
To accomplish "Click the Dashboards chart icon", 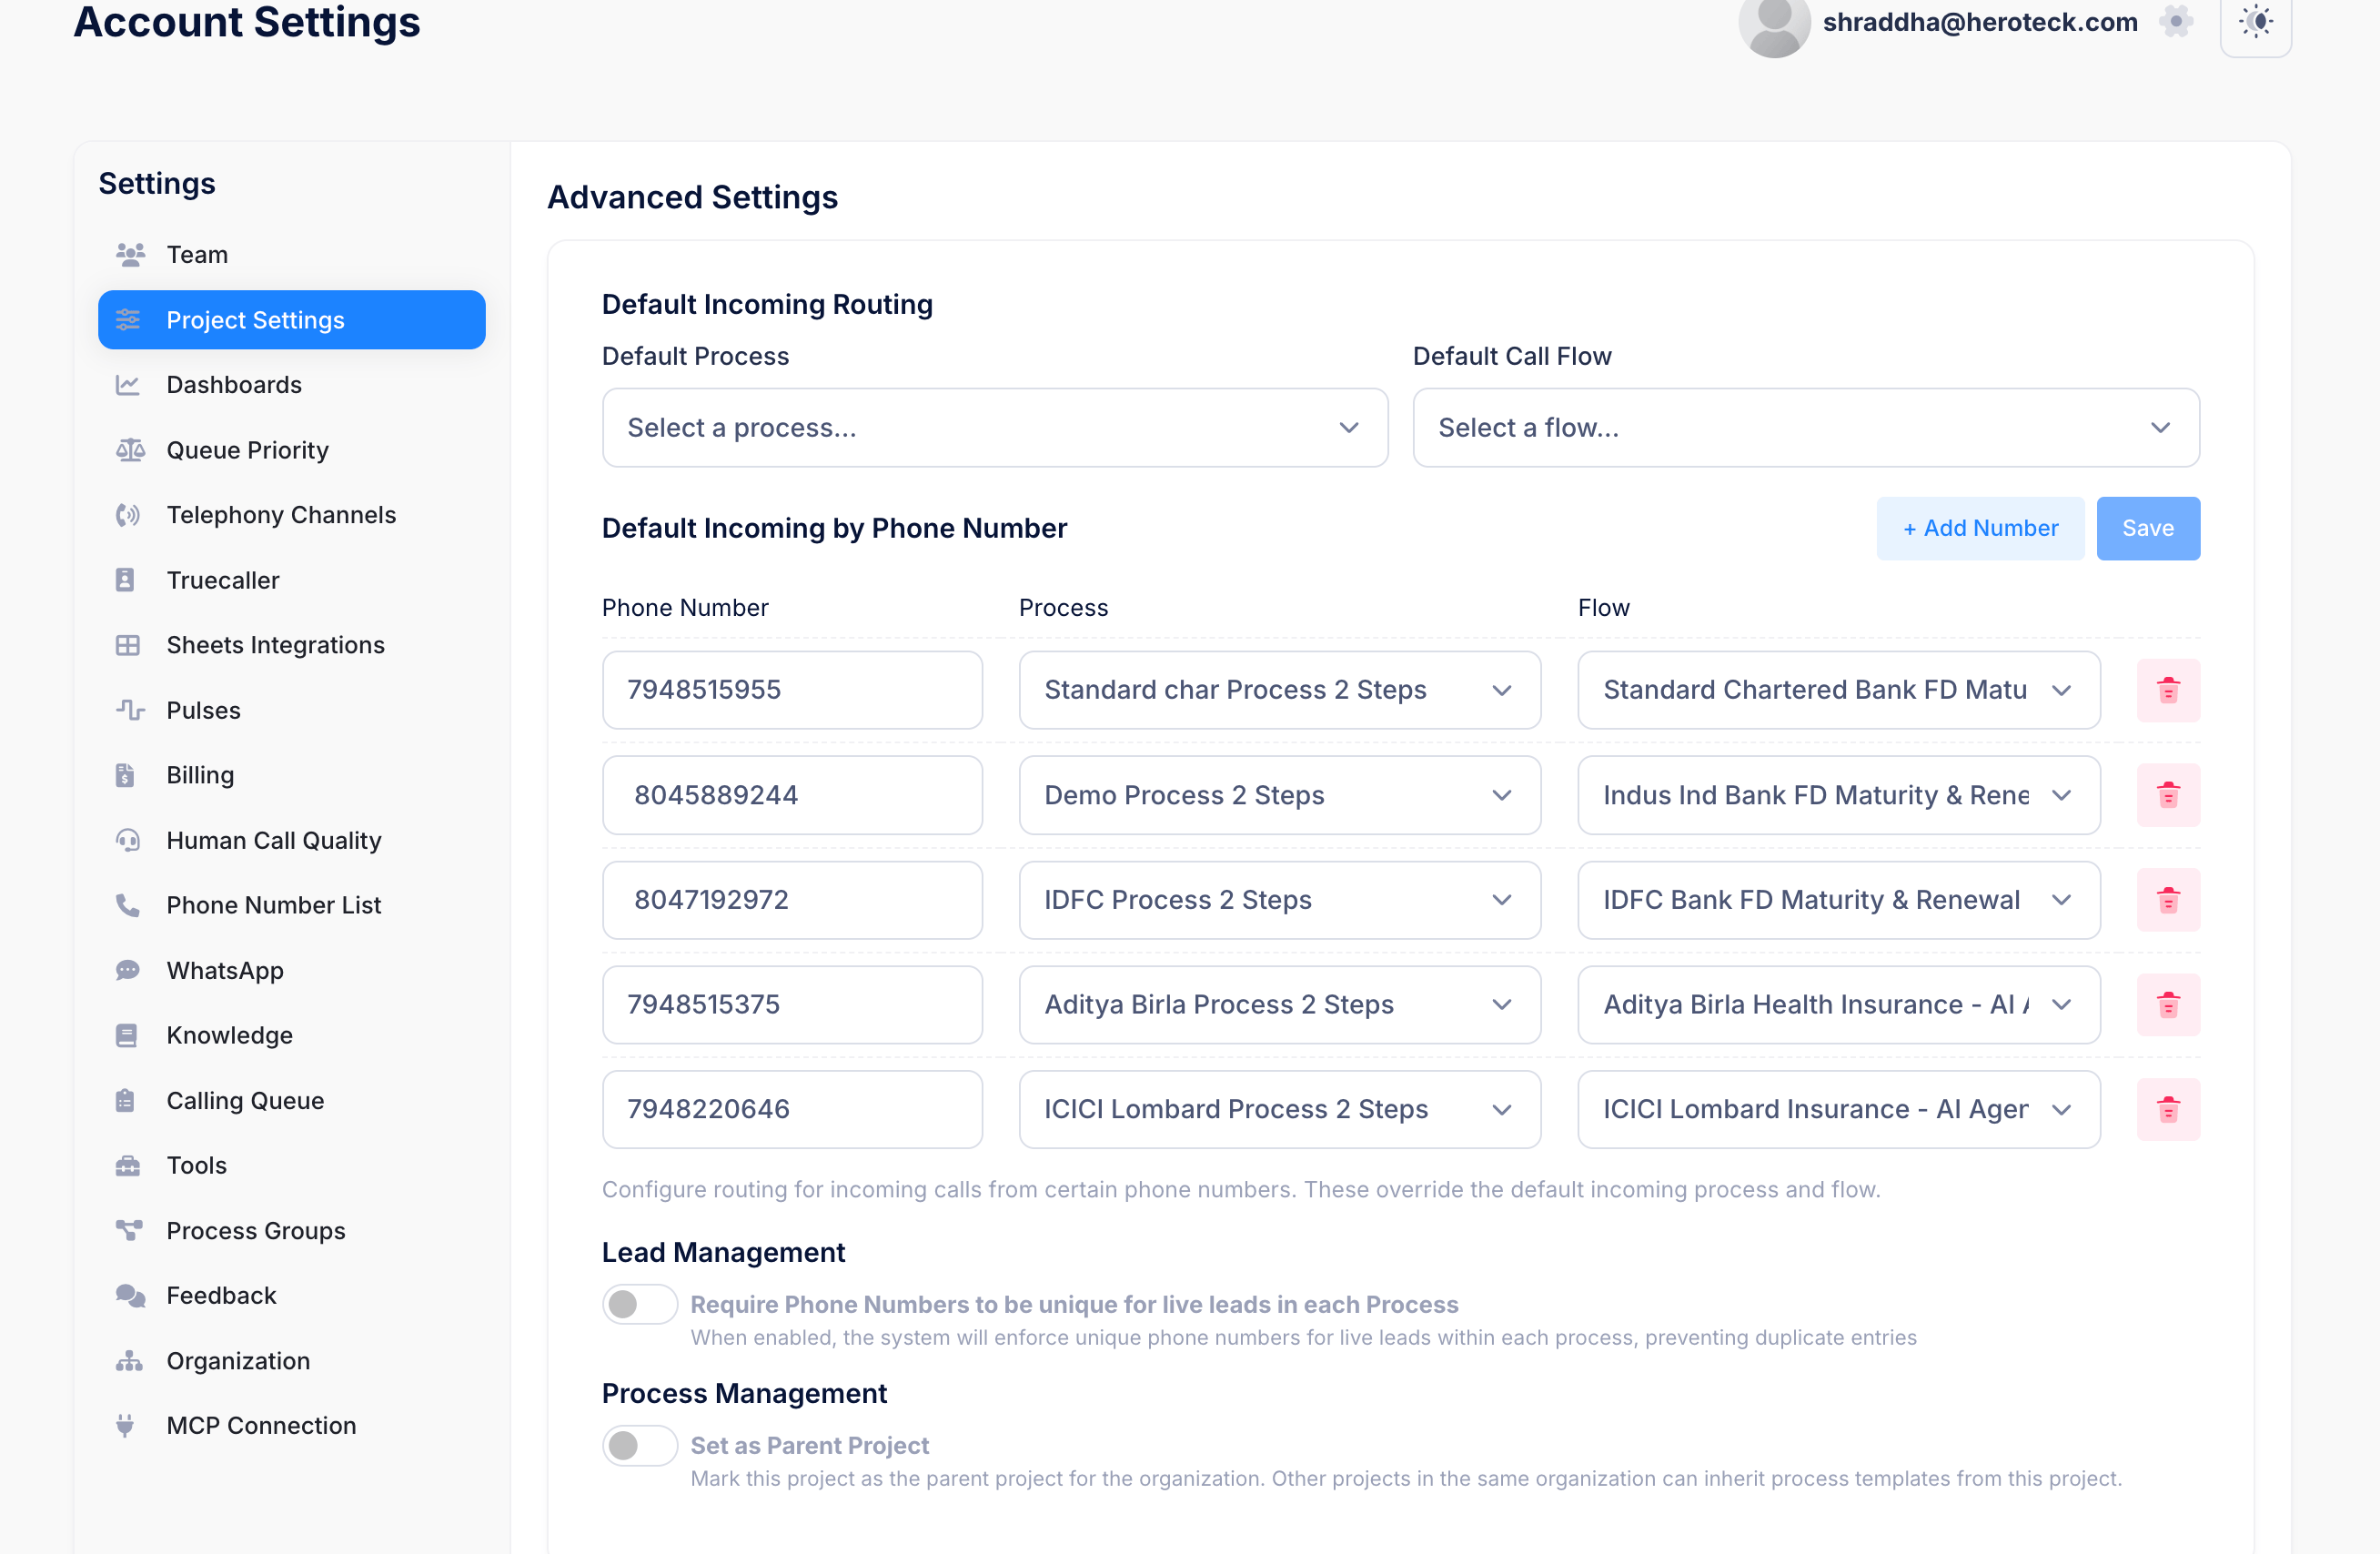I will coord(128,385).
